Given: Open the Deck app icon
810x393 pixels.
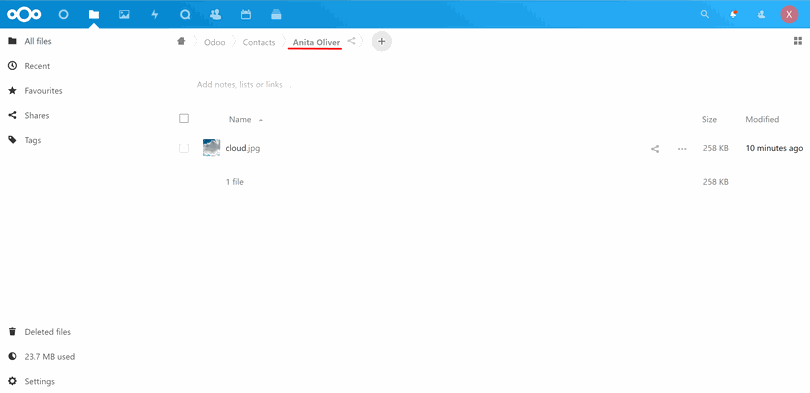Looking at the screenshot, I should click(x=276, y=14).
